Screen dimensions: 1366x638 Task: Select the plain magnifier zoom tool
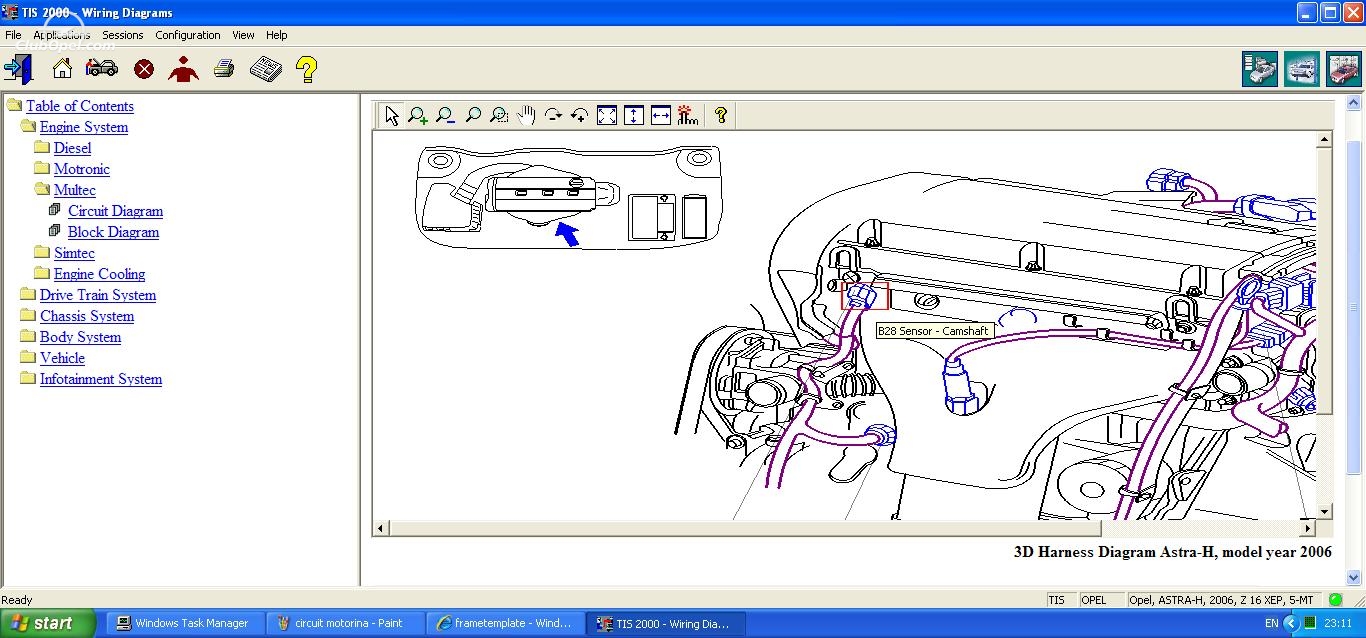[473, 115]
